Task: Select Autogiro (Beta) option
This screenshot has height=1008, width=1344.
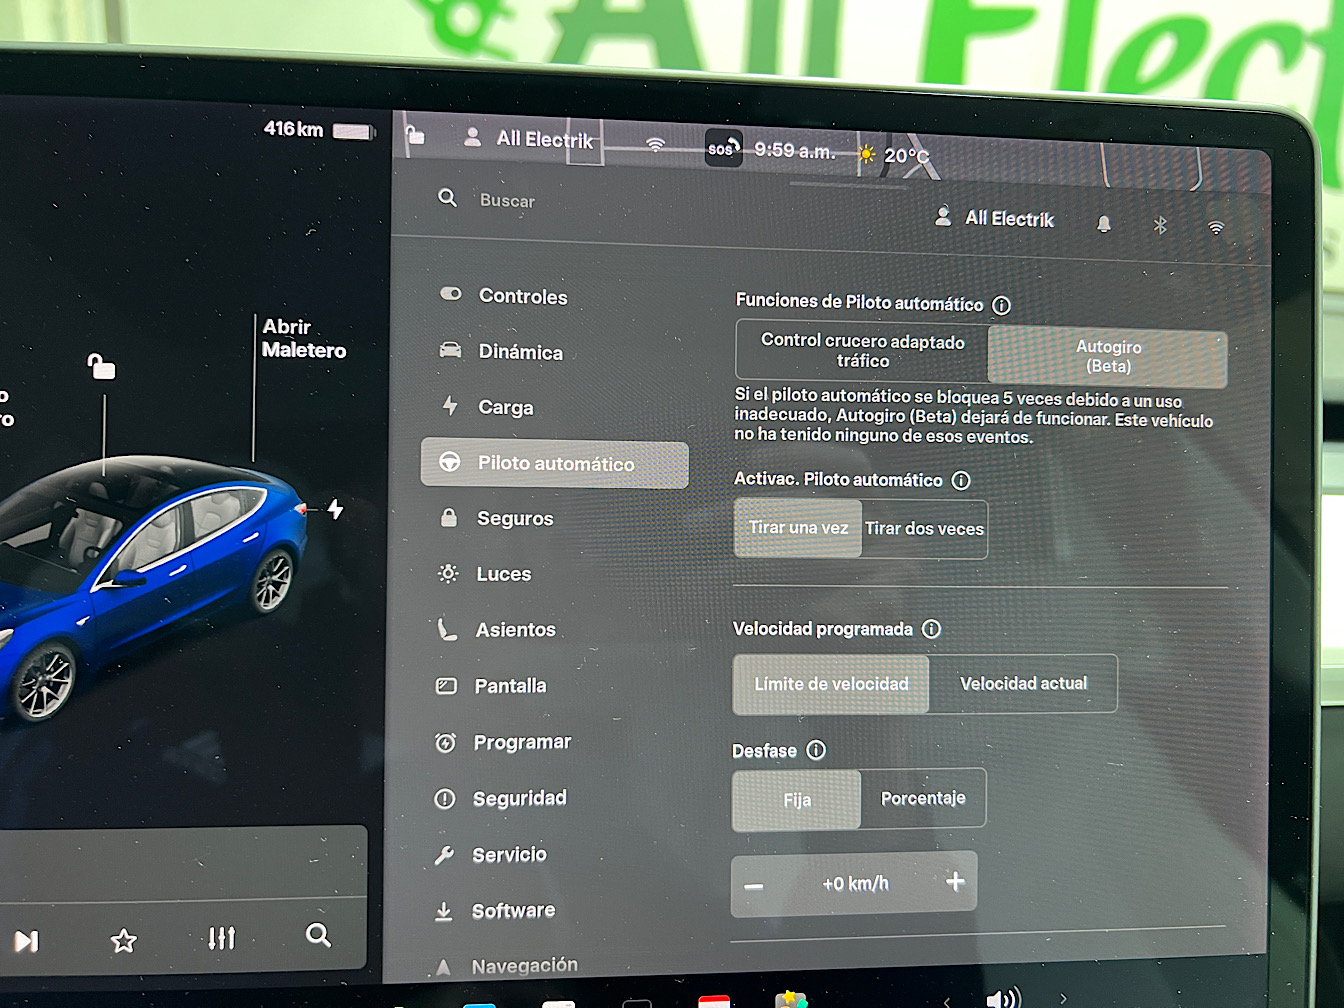Action: pyautogui.click(x=1108, y=357)
